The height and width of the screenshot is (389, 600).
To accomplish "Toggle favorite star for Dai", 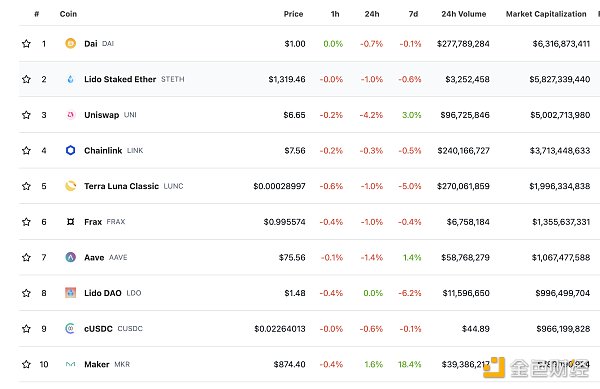I will (x=26, y=43).
